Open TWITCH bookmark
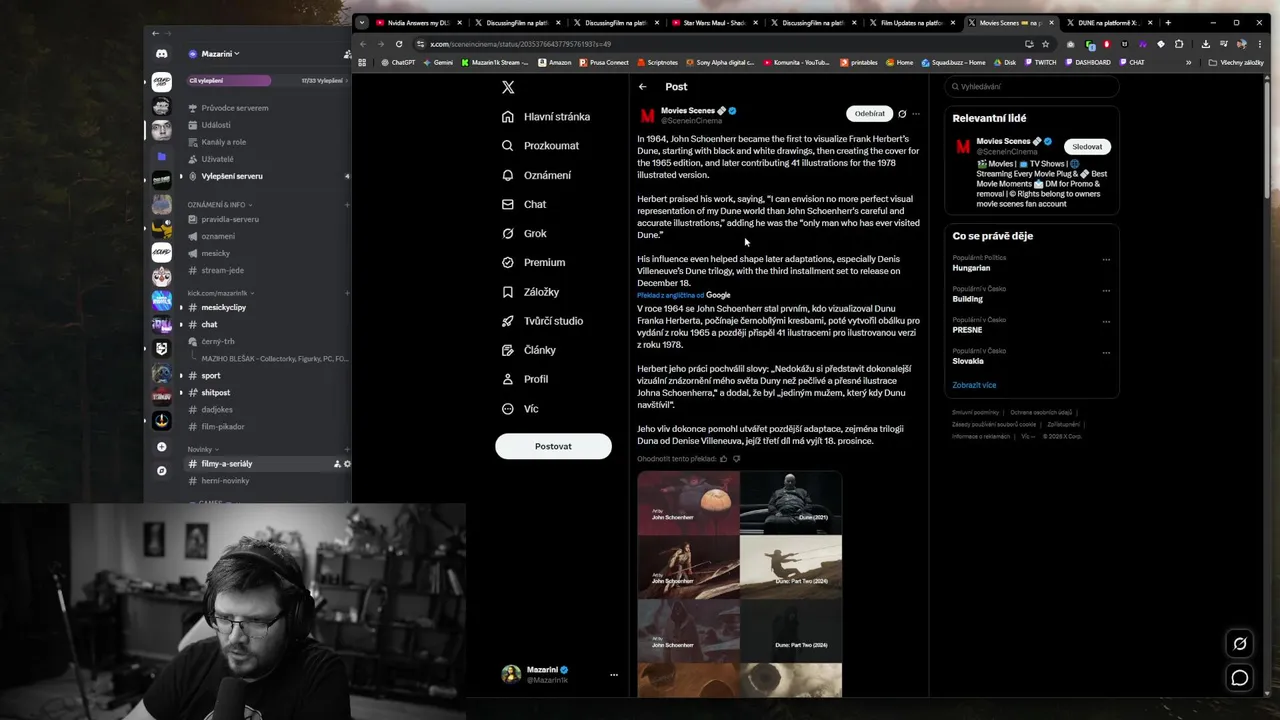Viewport: 1280px width, 720px height. tap(1040, 62)
